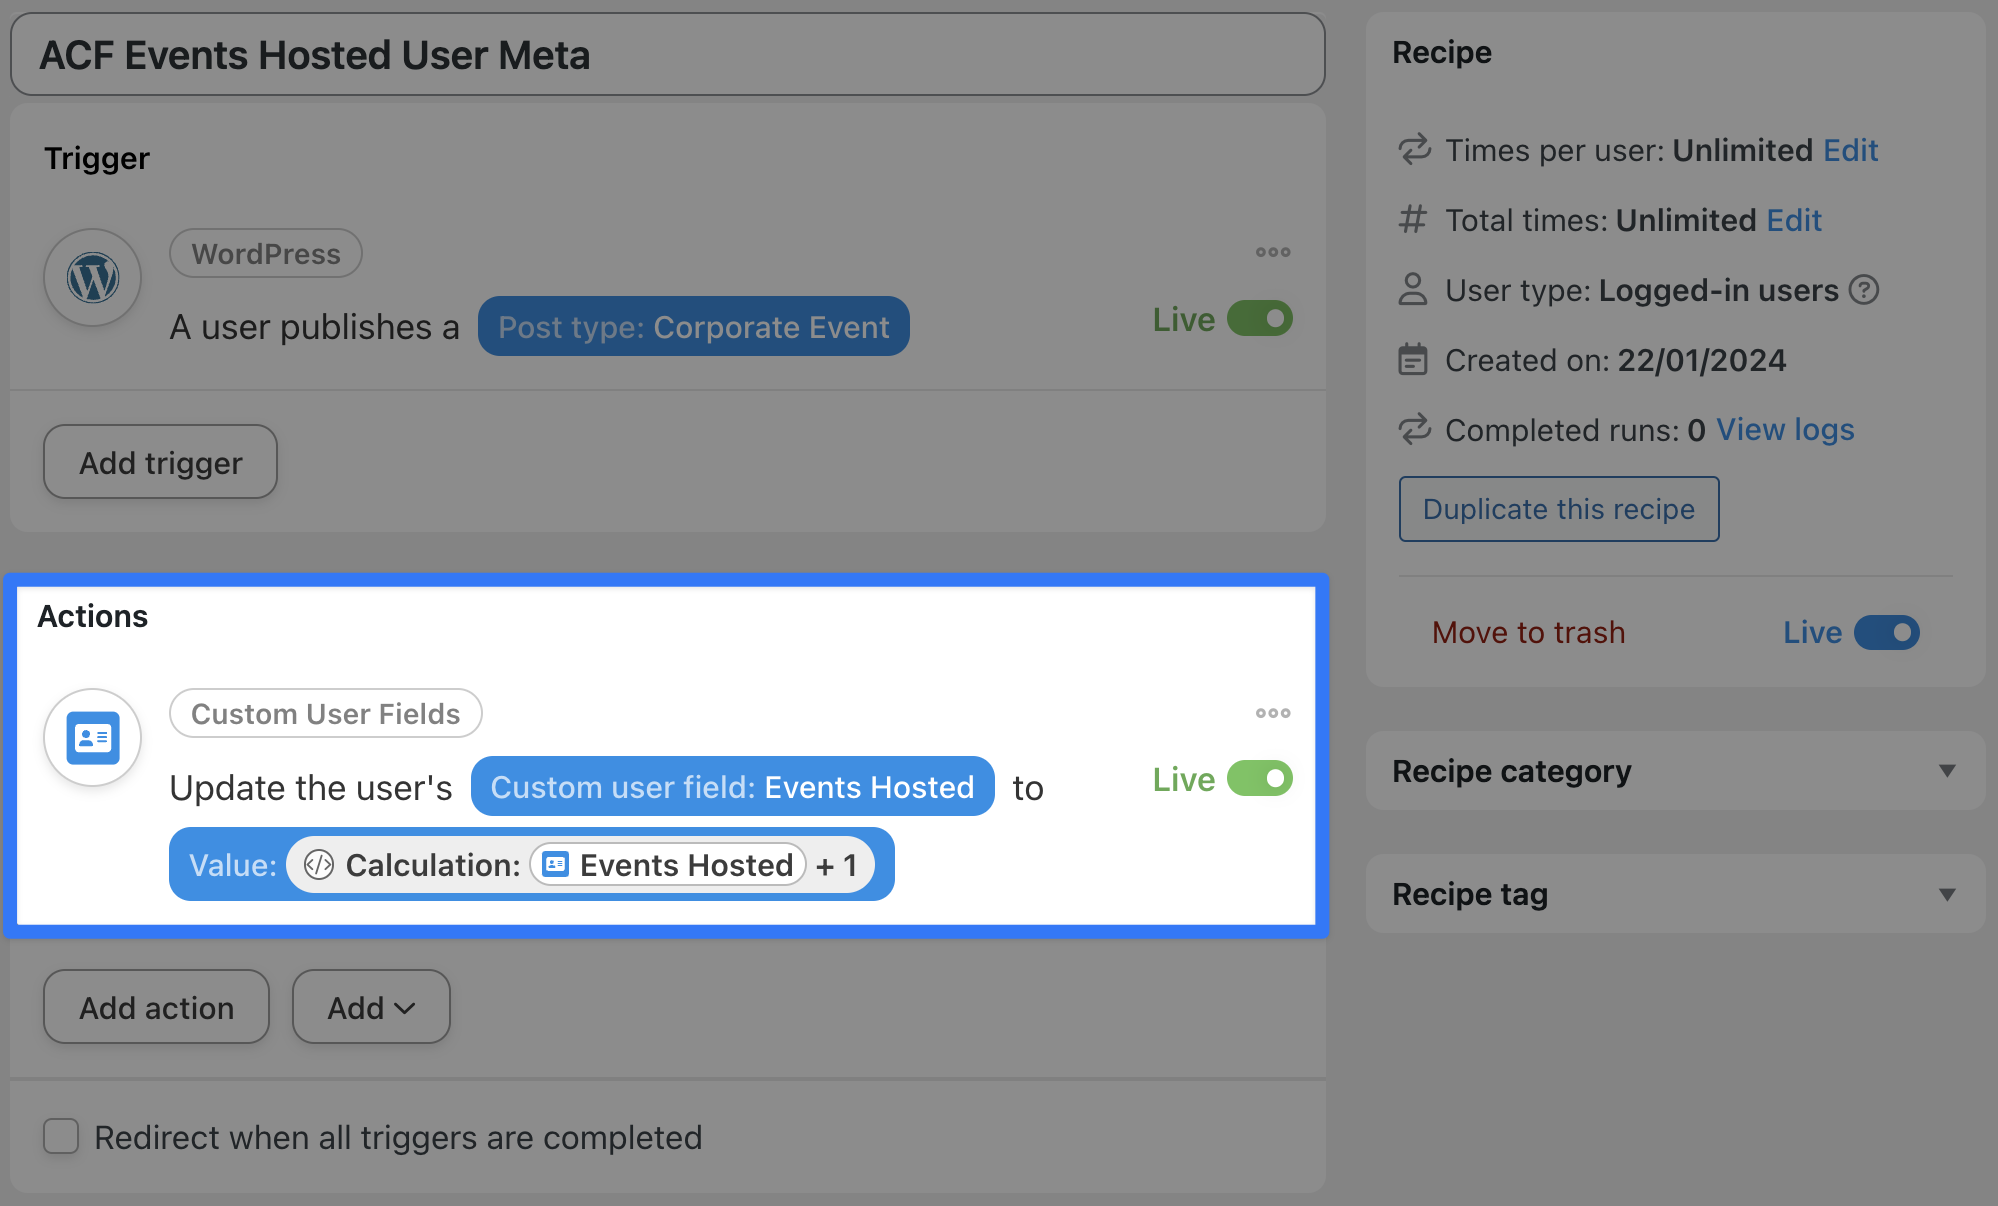The image size is (1998, 1206).
Task: Toggle the action's Live switch
Action: pos(1260,779)
